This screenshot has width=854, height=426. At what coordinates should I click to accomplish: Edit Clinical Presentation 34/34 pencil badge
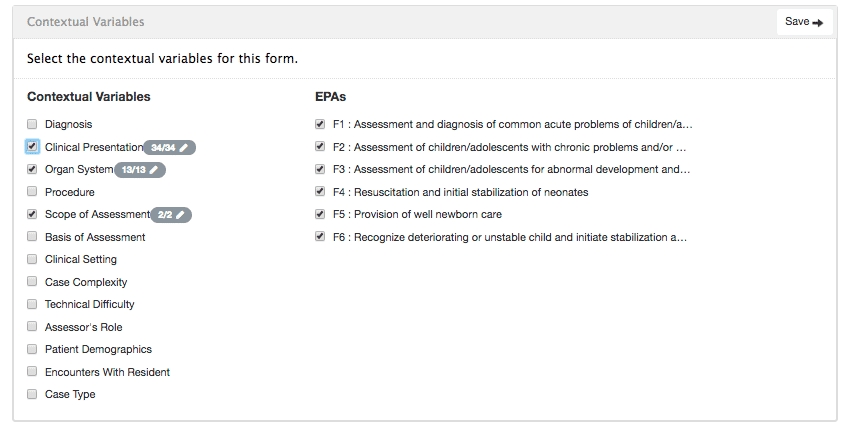pyautogui.click(x=170, y=147)
